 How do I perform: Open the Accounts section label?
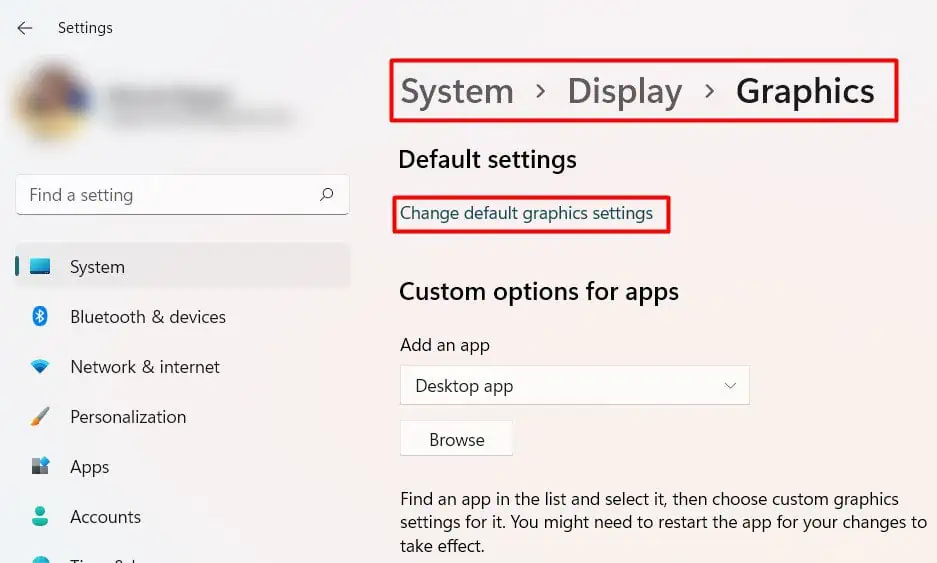(x=105, y=516)
